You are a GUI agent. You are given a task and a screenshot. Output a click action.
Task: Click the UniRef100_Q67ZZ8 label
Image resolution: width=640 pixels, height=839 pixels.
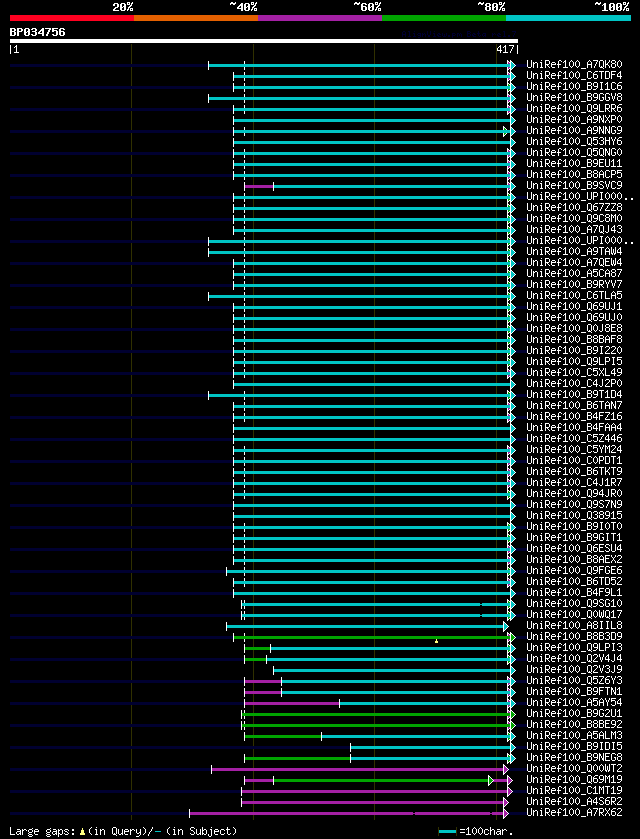(574, 208)
